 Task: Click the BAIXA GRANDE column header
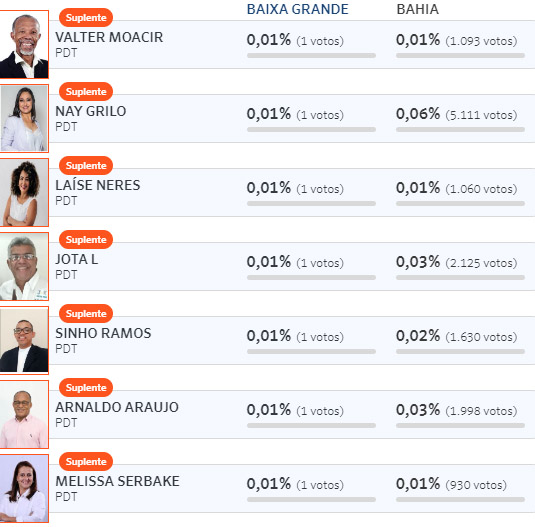coord(298,9)
